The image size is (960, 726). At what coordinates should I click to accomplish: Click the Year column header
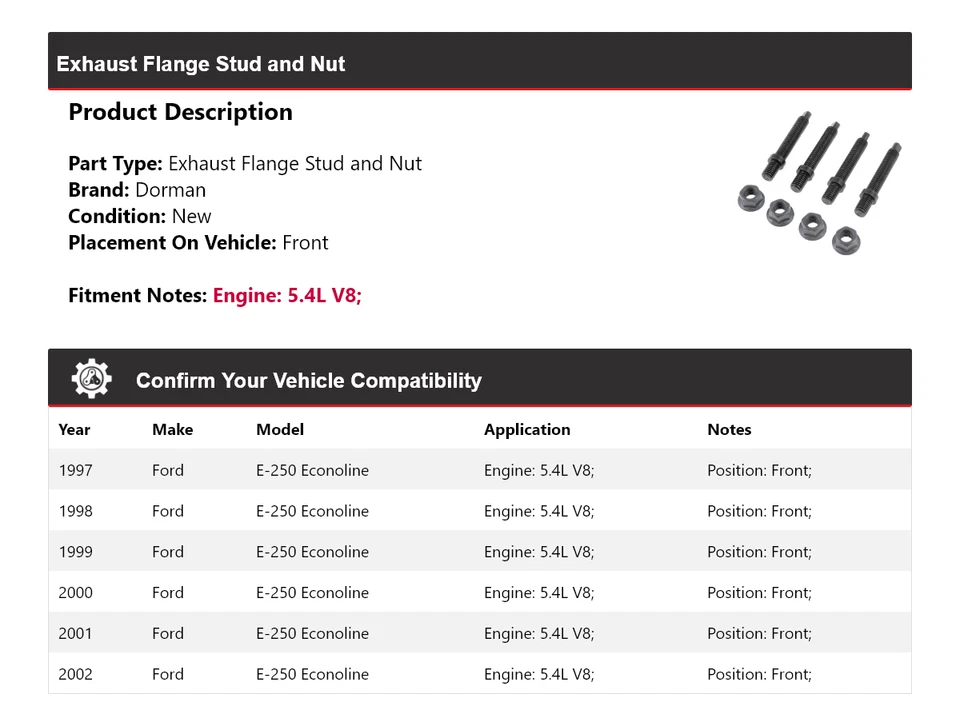pos(74,429)
